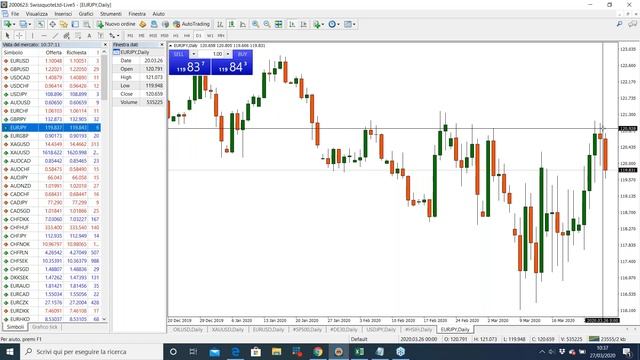Image resolution: width=640 pixels, height=360 pixels.
Task: Open the File menu
Action: tap(15, 14)
